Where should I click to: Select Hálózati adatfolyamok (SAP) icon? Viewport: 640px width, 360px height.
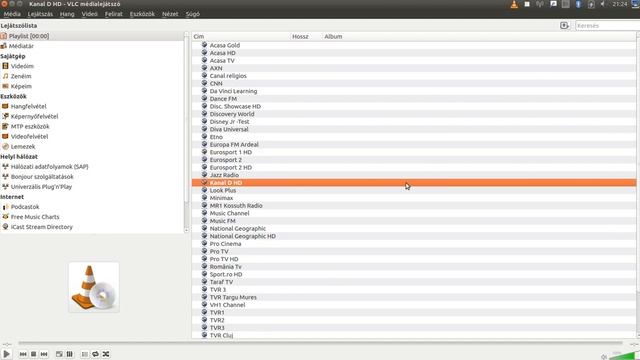coord(5,167)
